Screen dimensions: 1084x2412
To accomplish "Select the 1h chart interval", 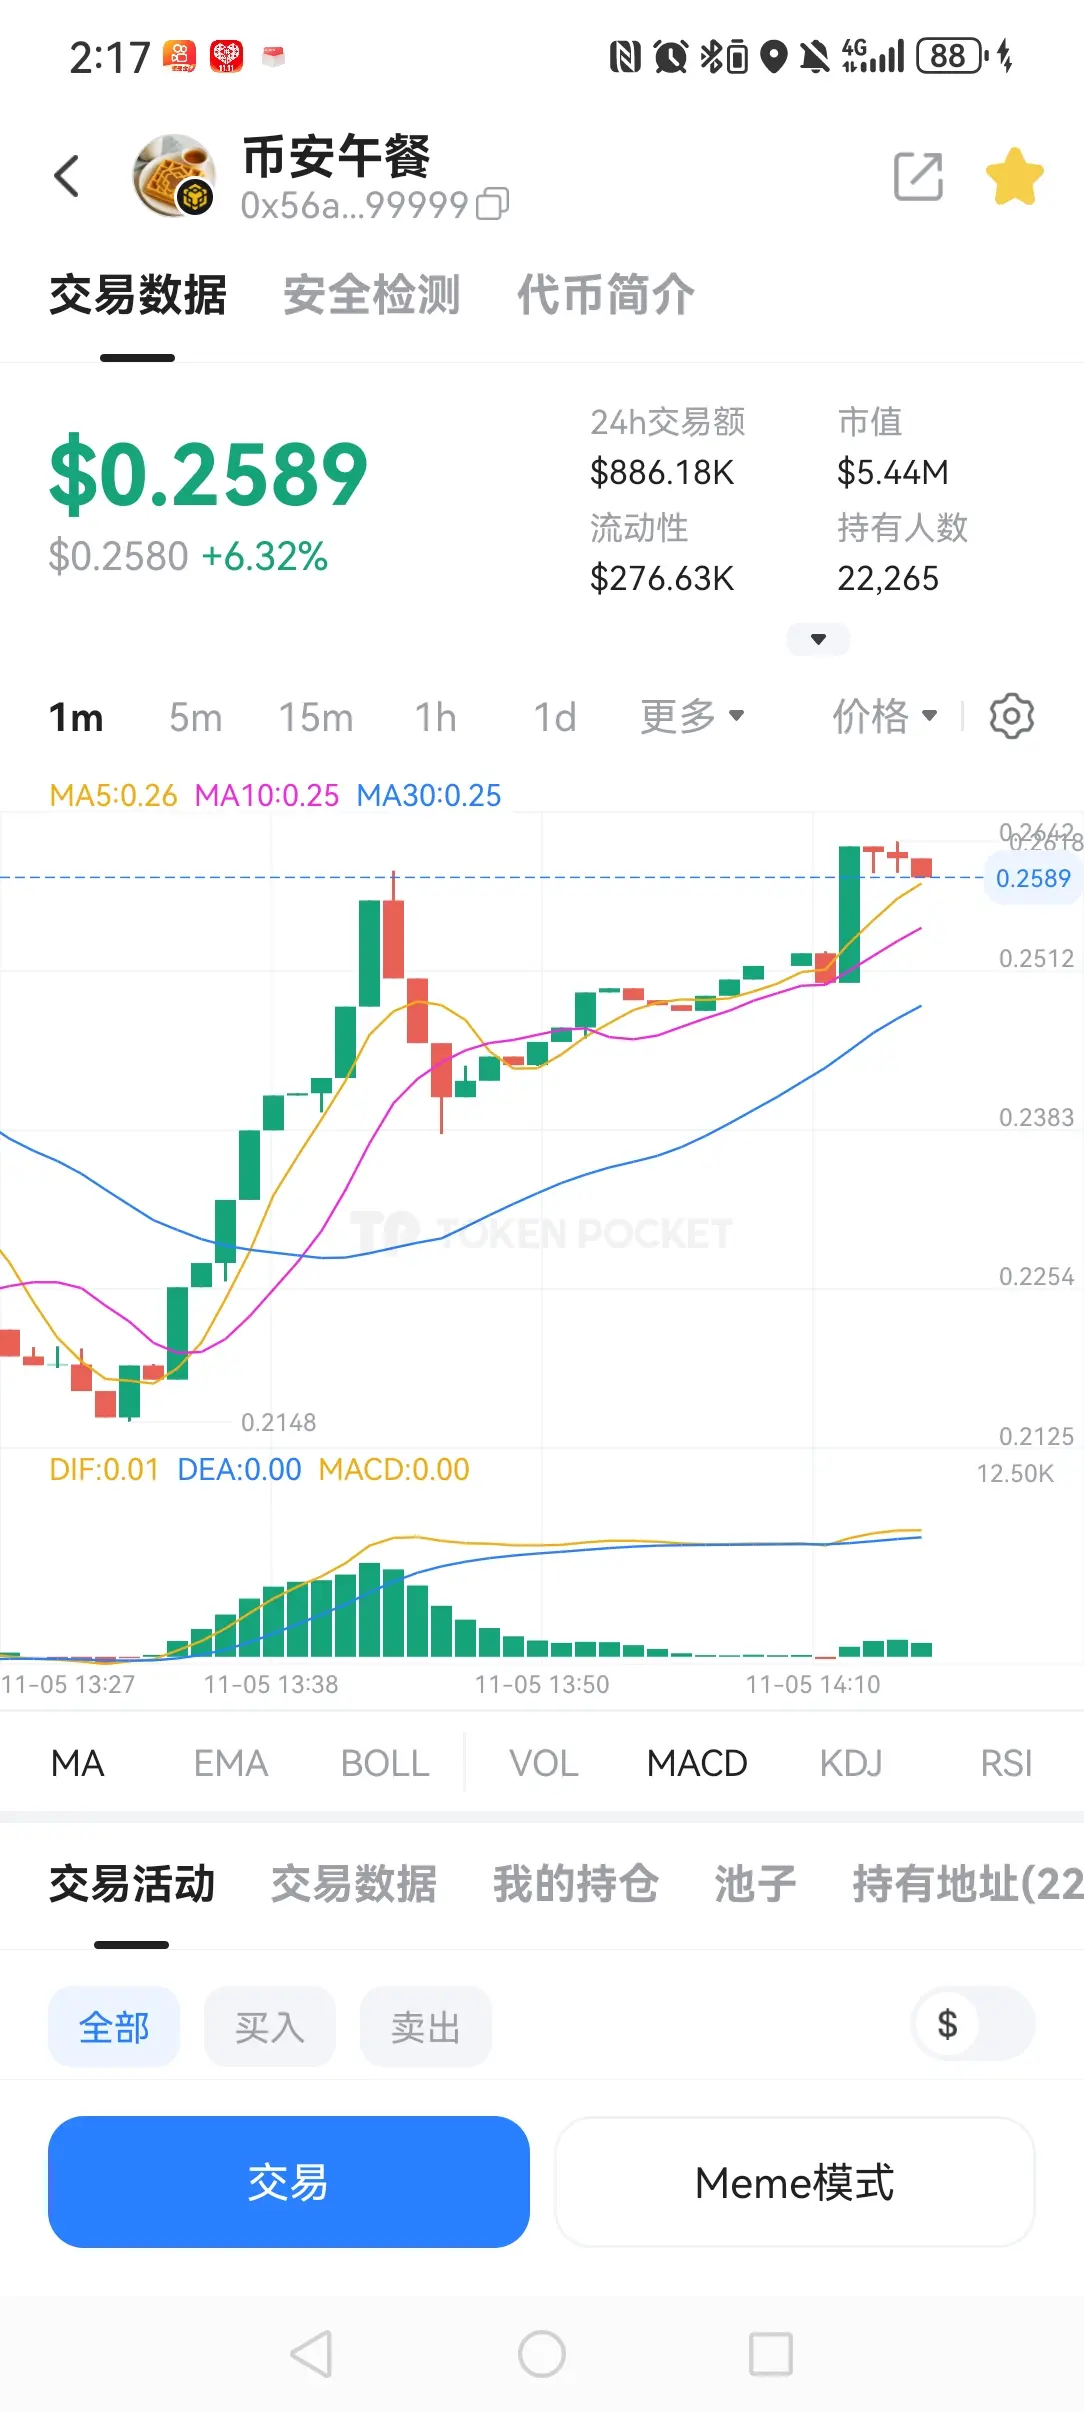I will (x=436, y=717).
